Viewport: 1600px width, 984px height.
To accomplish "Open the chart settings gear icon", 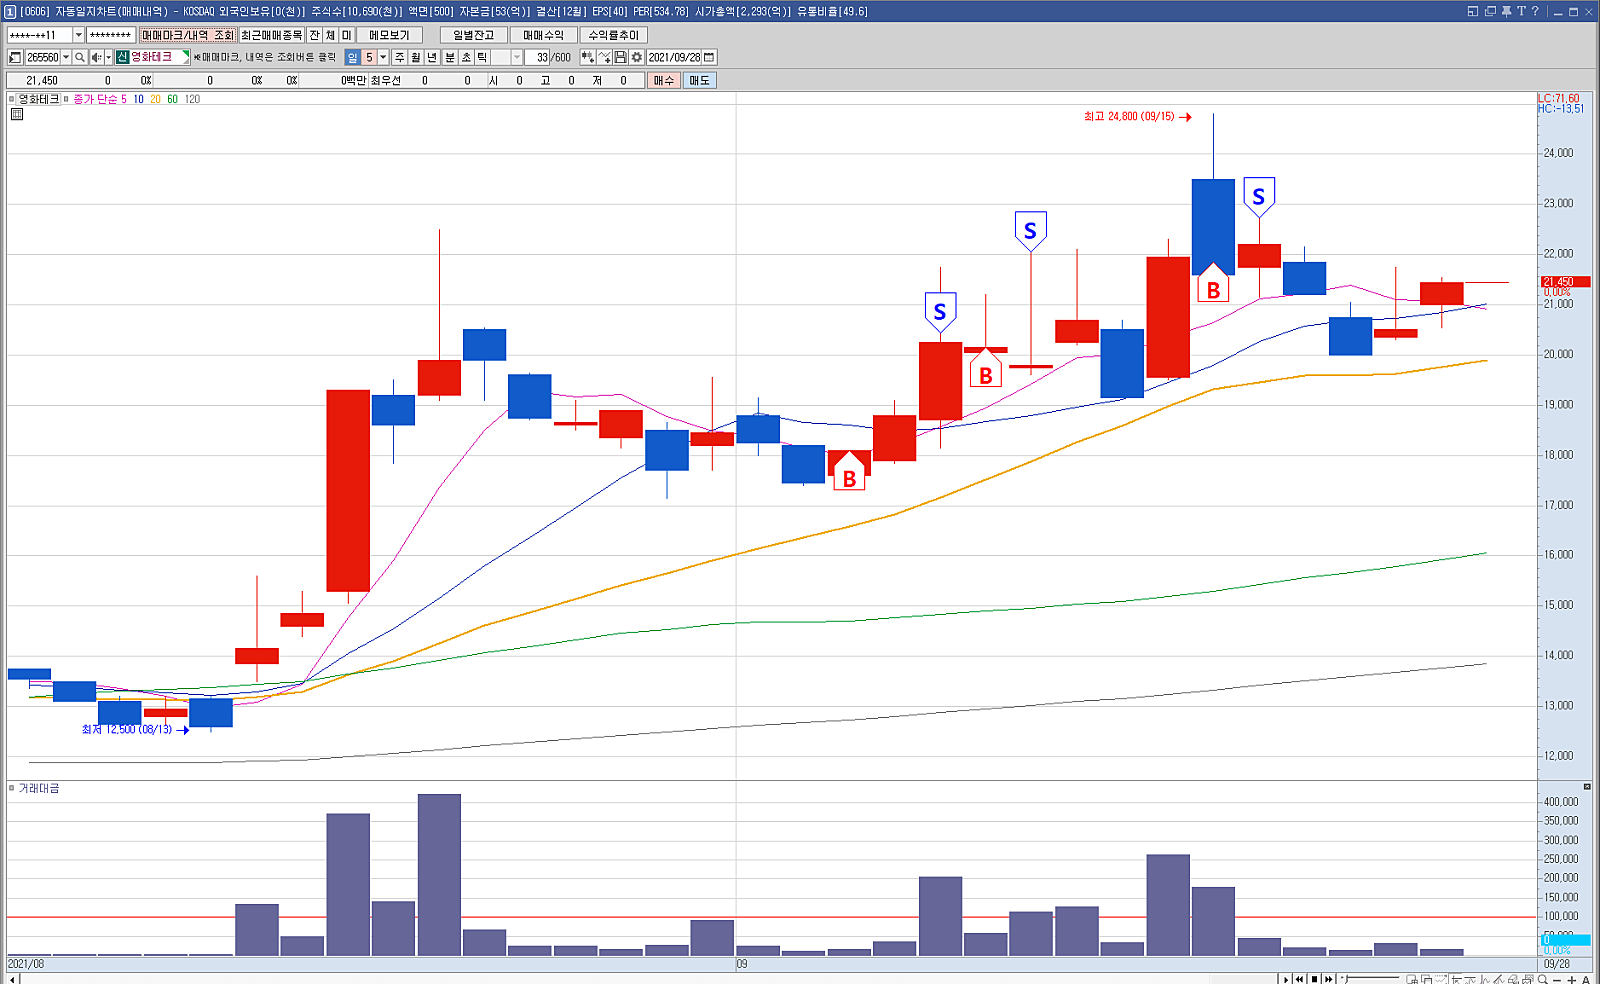I will (637, 58).
